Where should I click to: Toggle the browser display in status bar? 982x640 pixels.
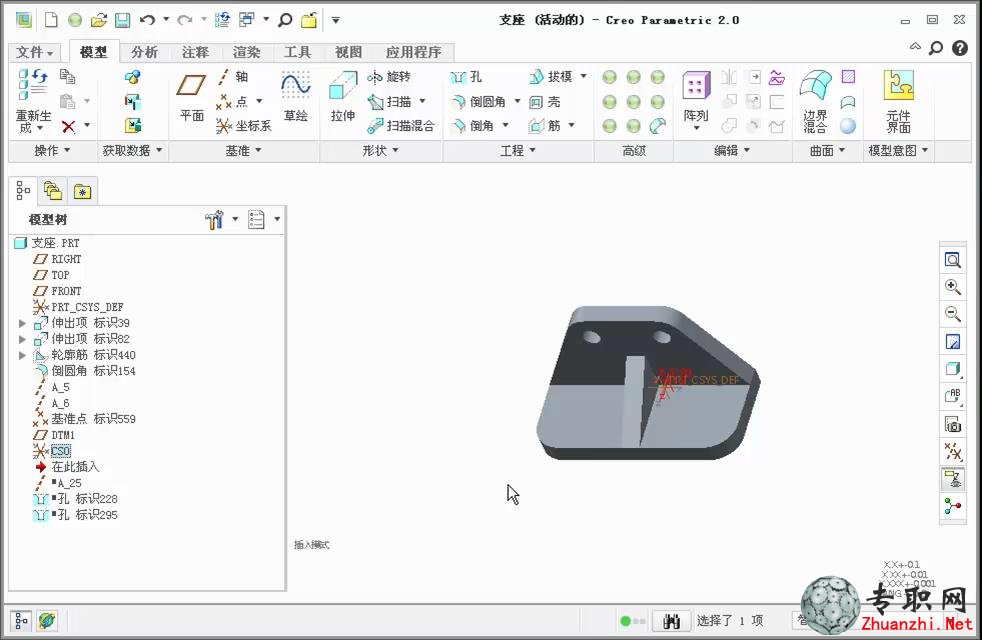[x=47, y=621]
